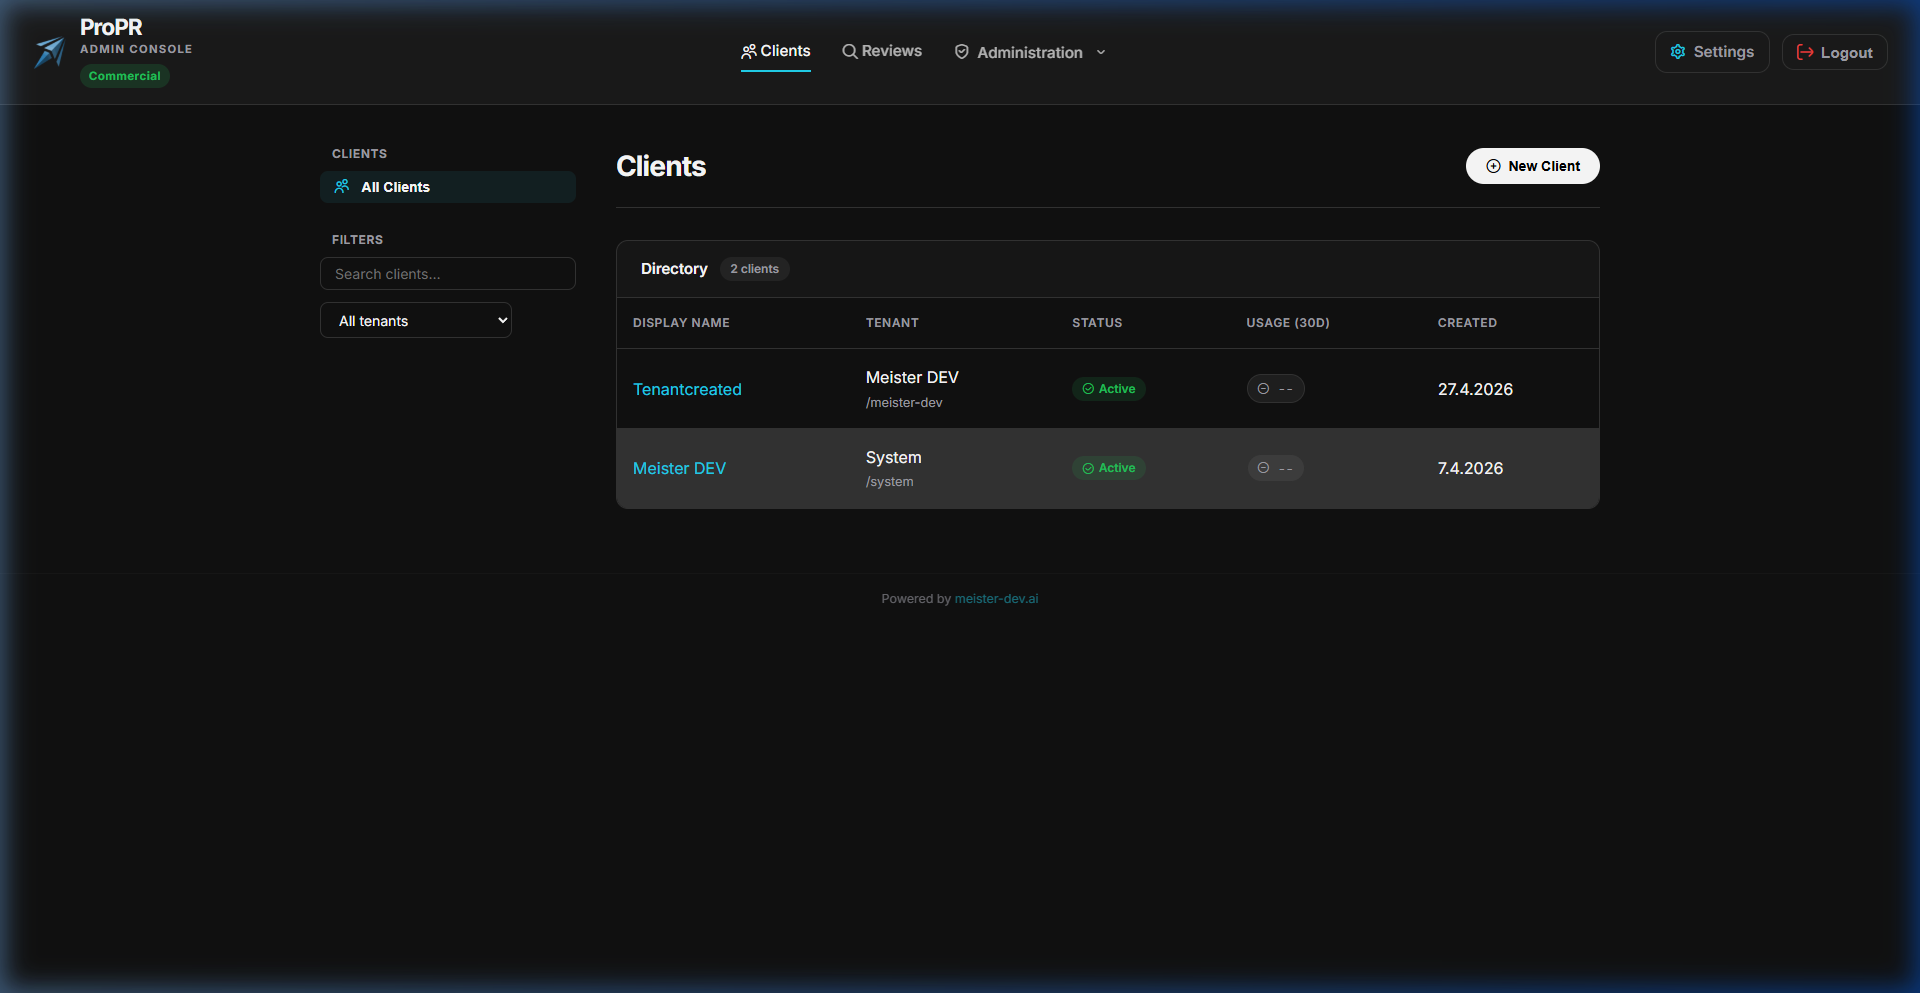Create a New Client
Viewport: 1920px width, 993px height.
pos(1533,166)
